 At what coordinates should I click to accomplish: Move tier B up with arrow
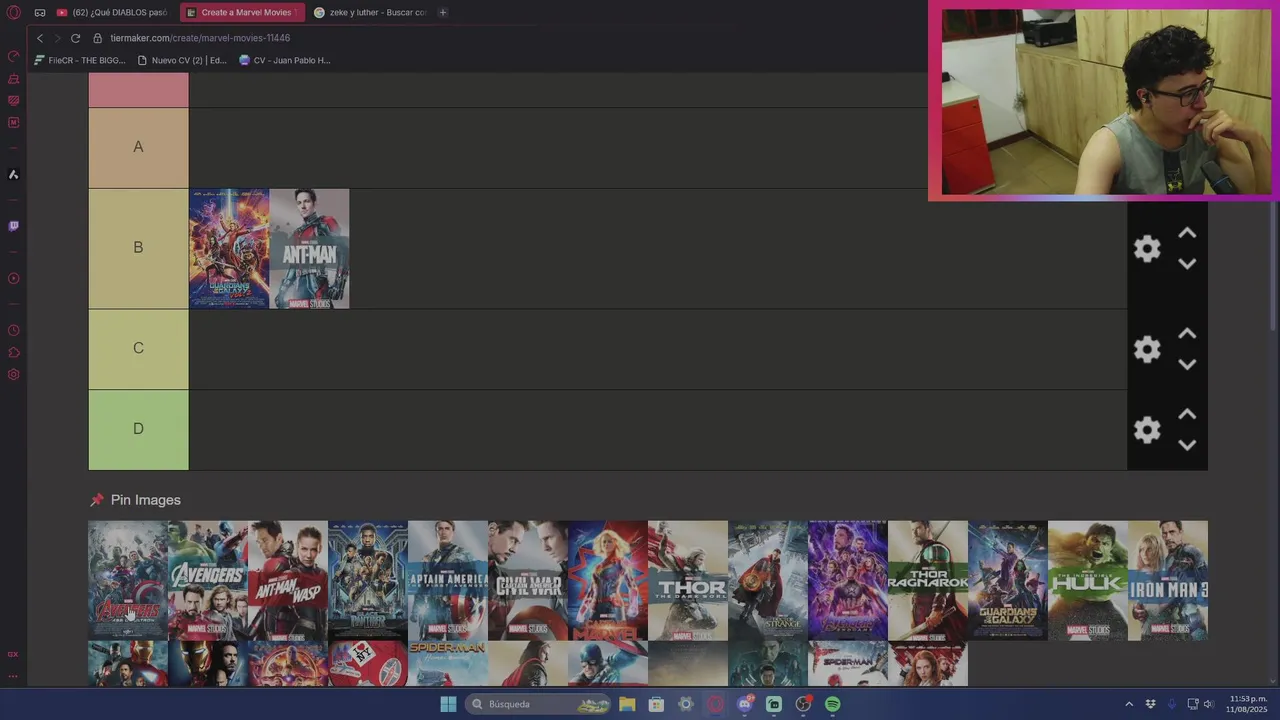click(1187, 233)
